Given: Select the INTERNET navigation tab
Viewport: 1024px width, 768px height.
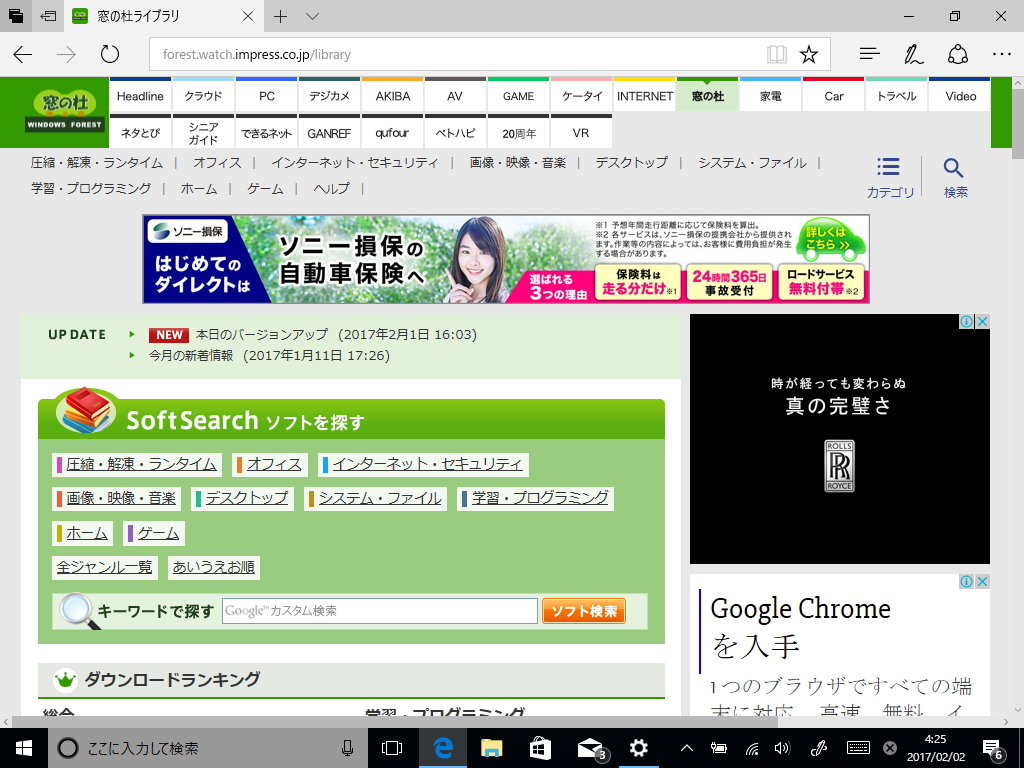Looking at the screenshot, I should [645, 96].
